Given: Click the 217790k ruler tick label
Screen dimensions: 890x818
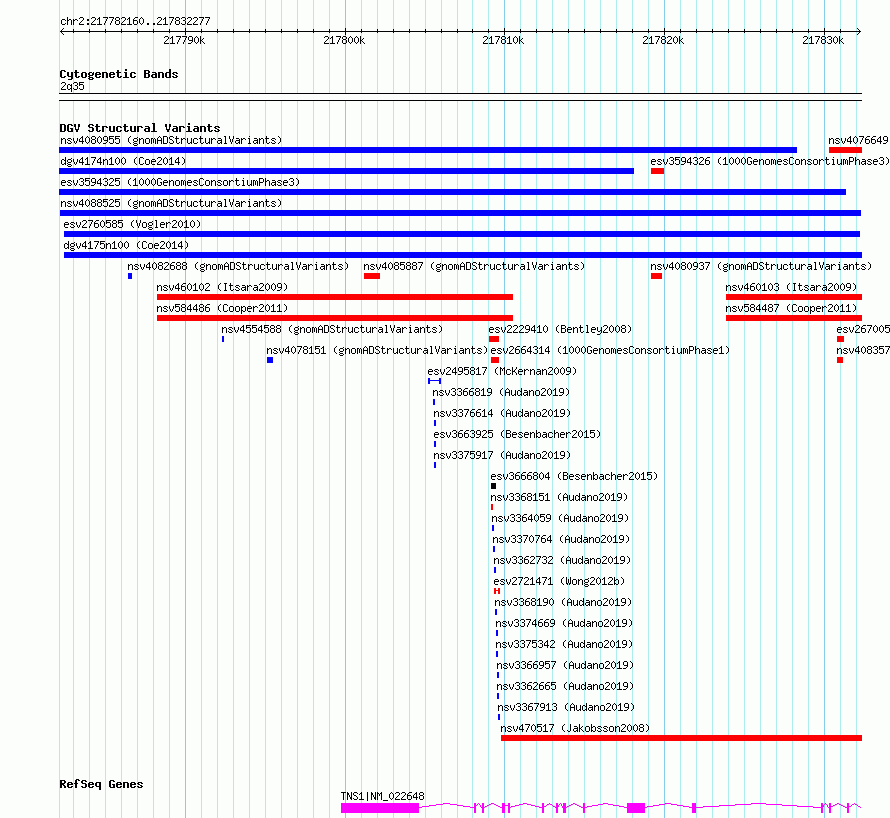Looking at the screenshot, I should click(184, 40).
